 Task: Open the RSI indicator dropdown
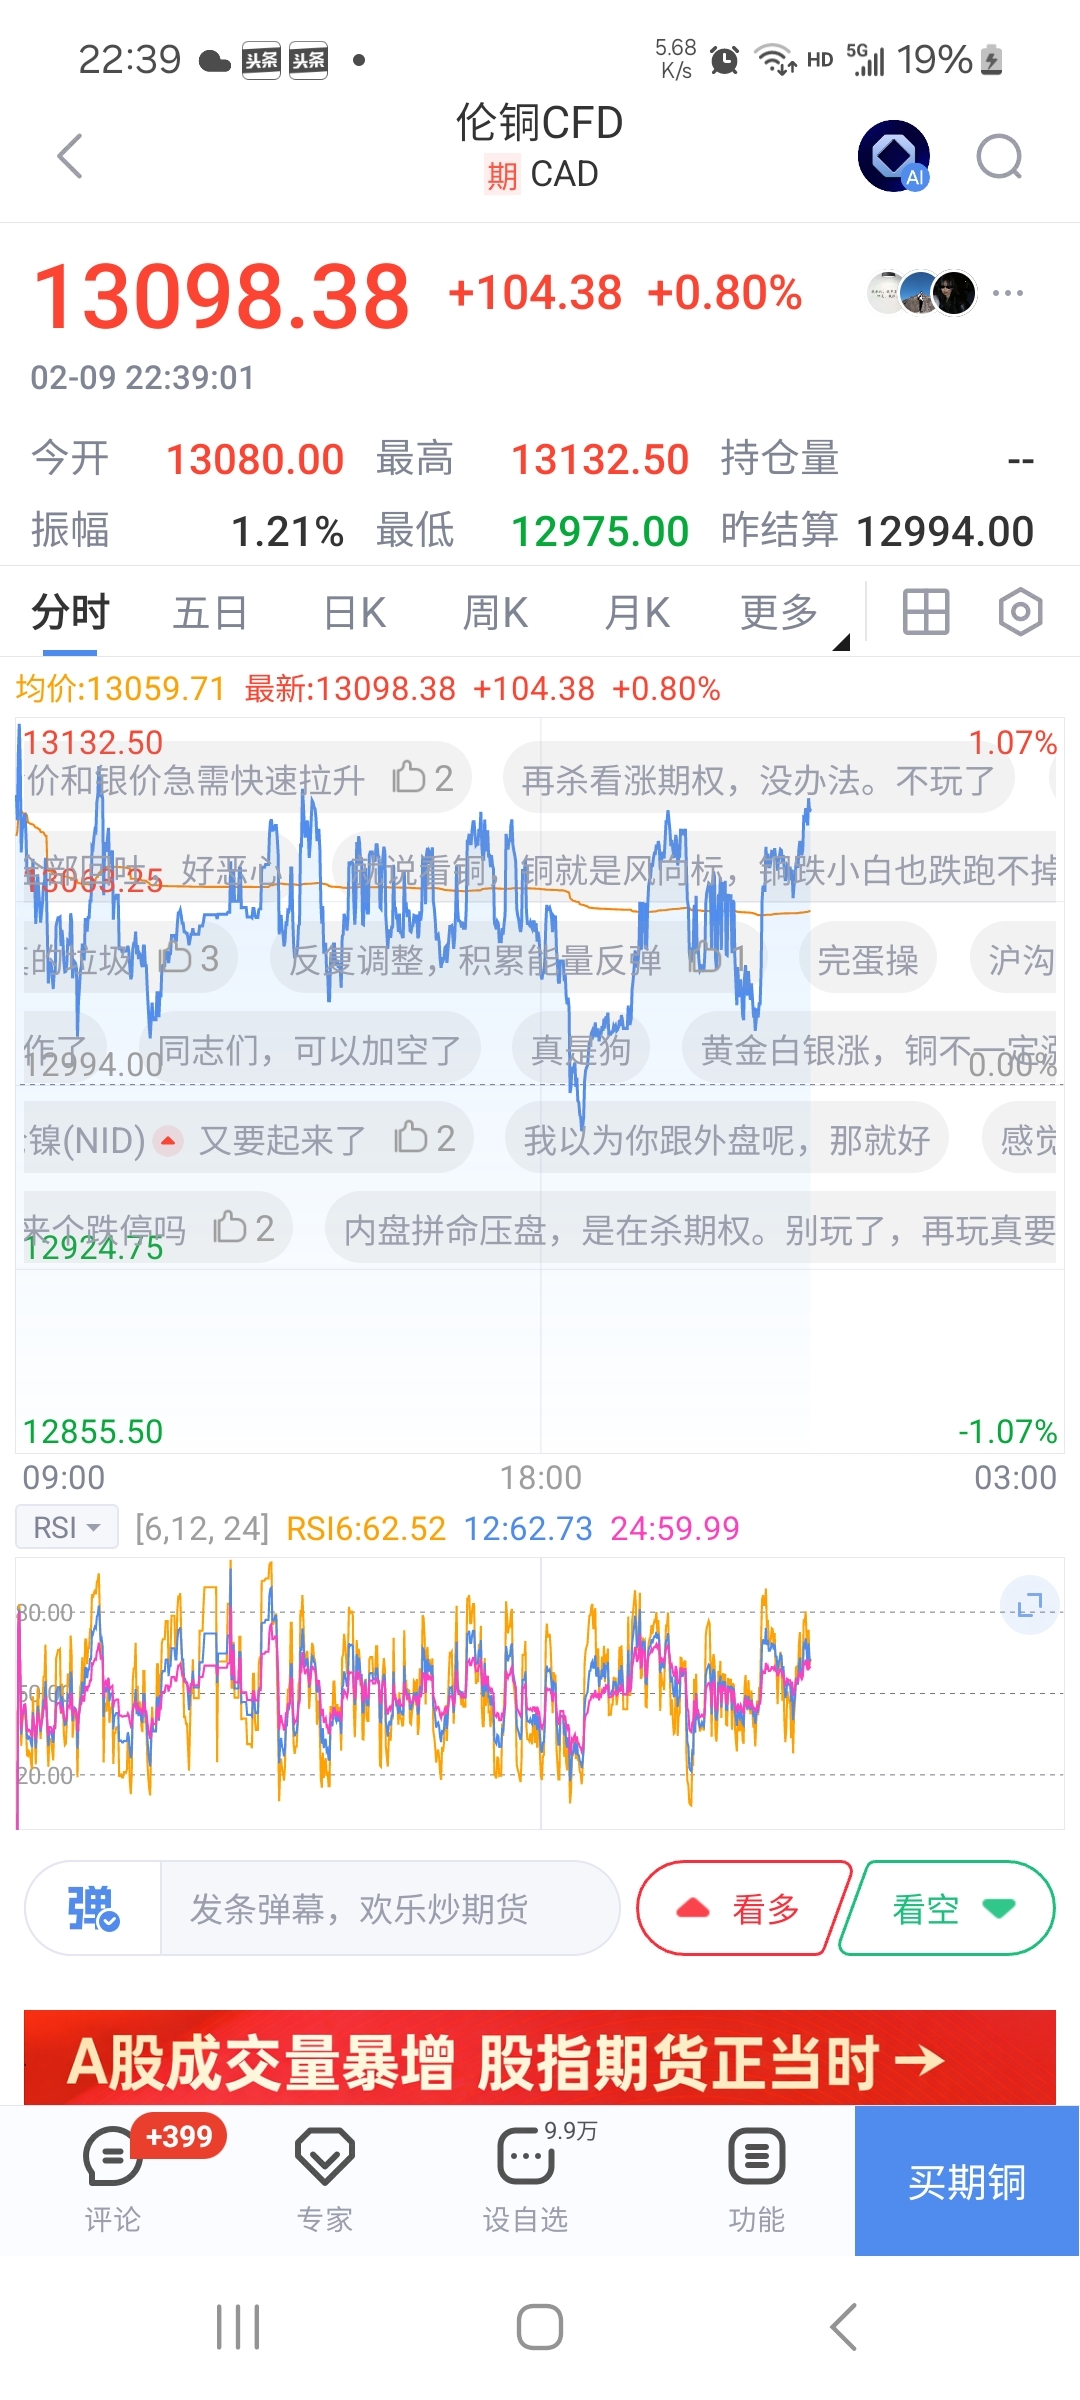(67, 1528)
